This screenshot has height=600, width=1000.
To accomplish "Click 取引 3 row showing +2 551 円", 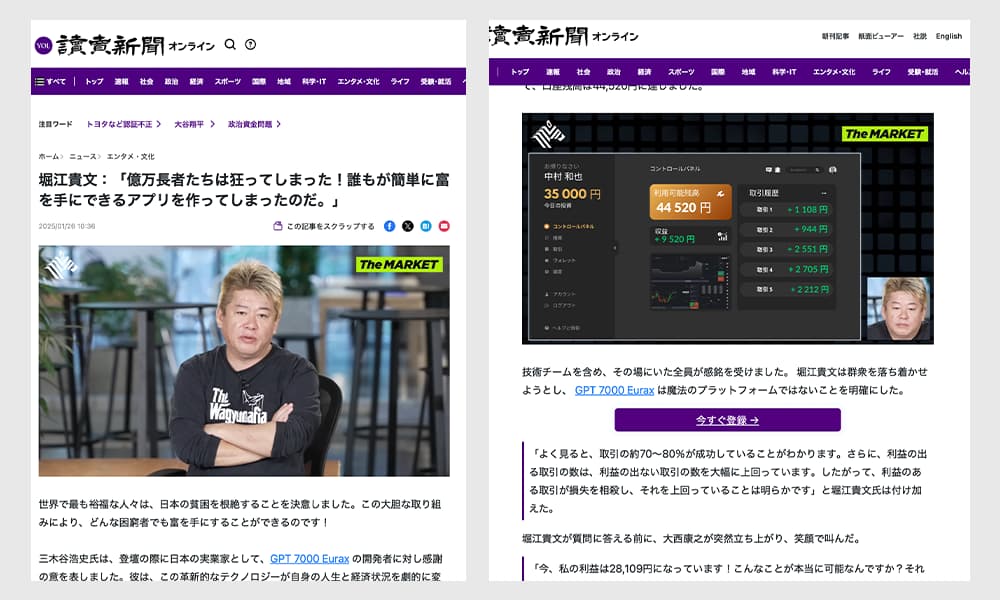I will [x=788, y=249].
